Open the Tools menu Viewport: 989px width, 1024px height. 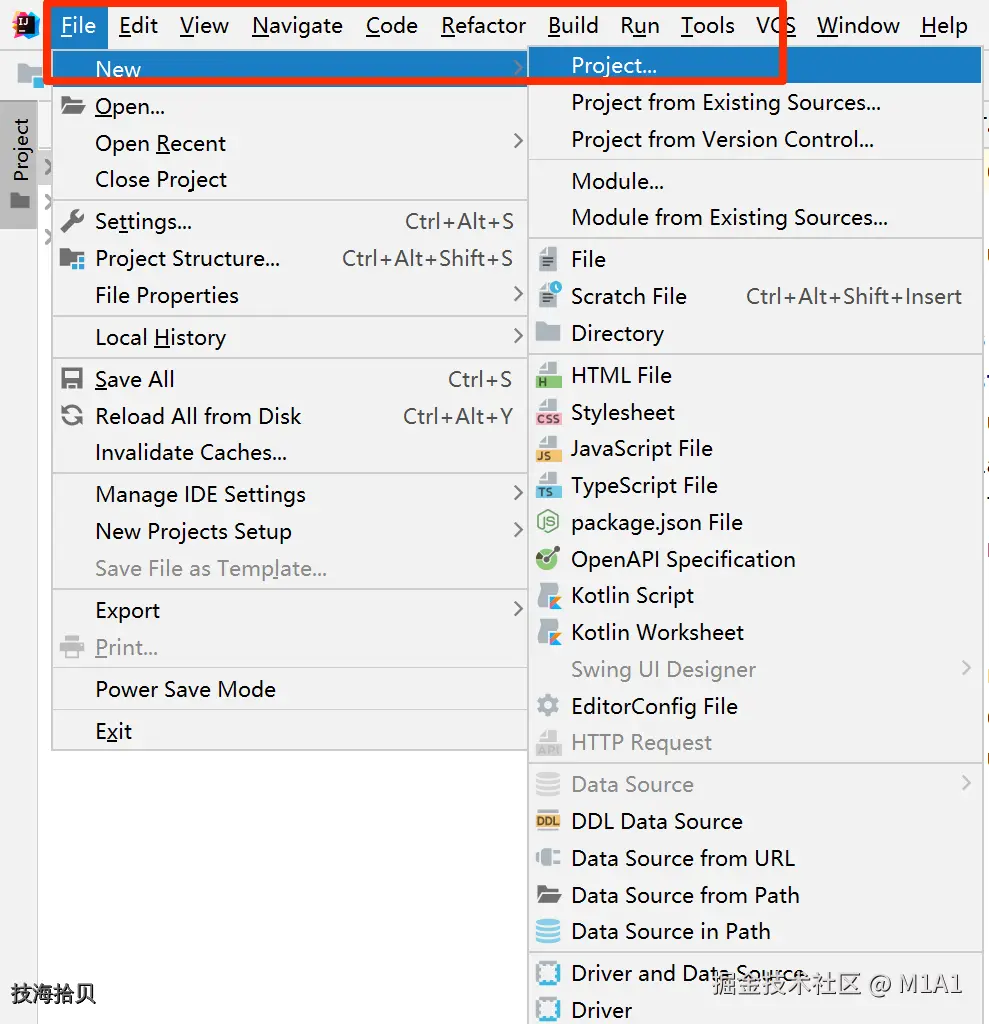[x=707, y=25]
